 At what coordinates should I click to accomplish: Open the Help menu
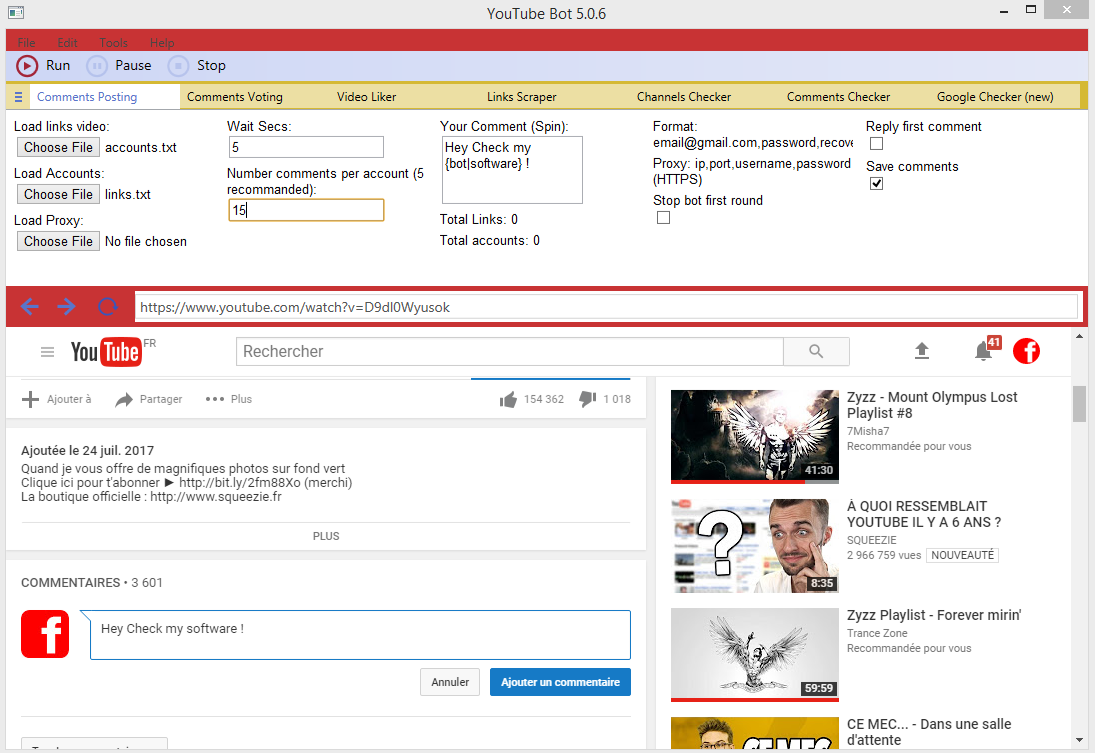pos(162,43)
